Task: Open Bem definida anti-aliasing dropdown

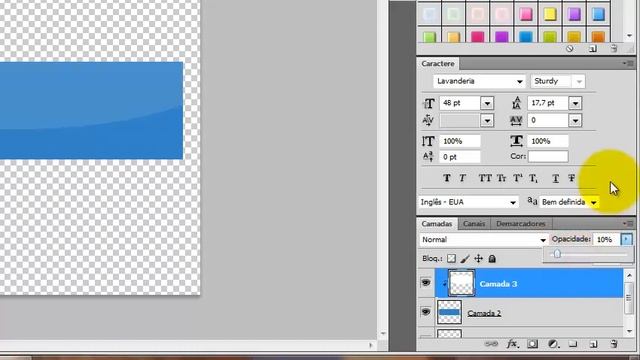Action: point(593,202)
